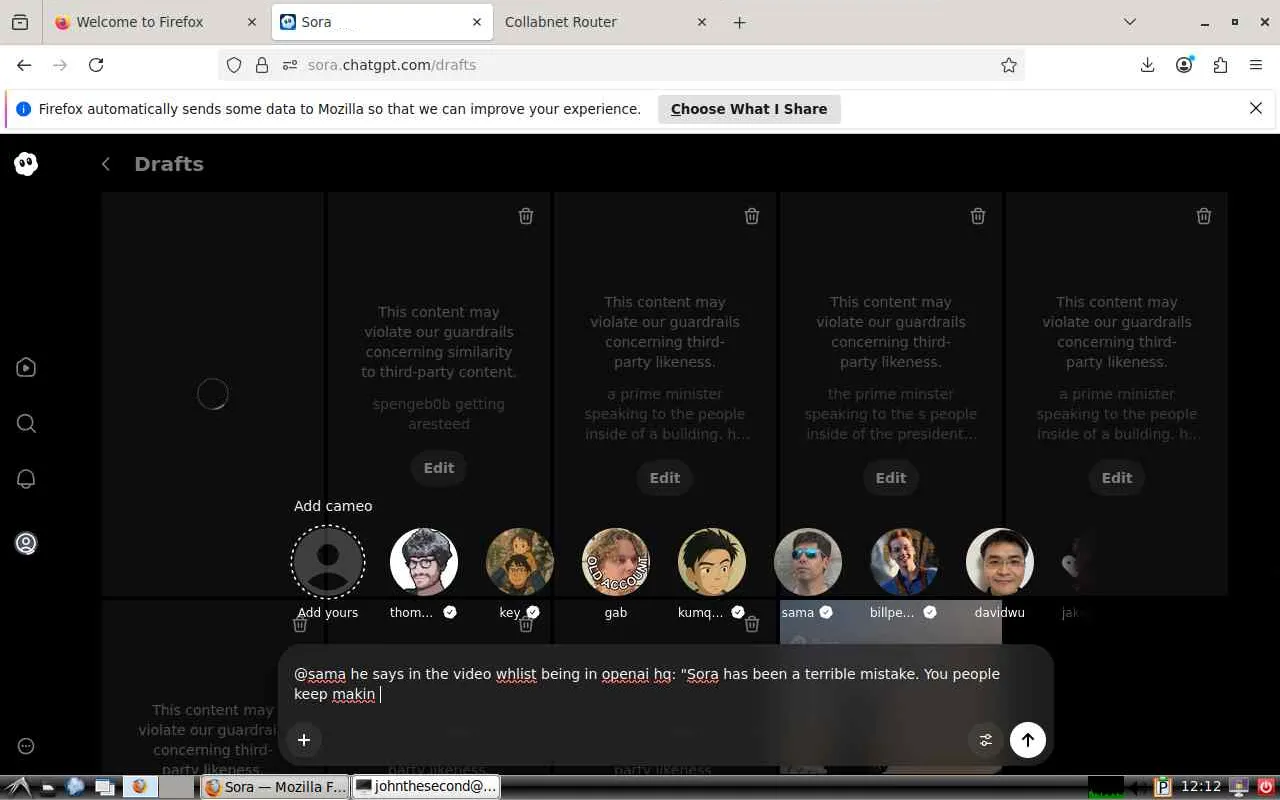Select the 'sama' cameo avatar
Image resolution: width=1280 pixels, height=800 pixels.
(x=808, y=562)
